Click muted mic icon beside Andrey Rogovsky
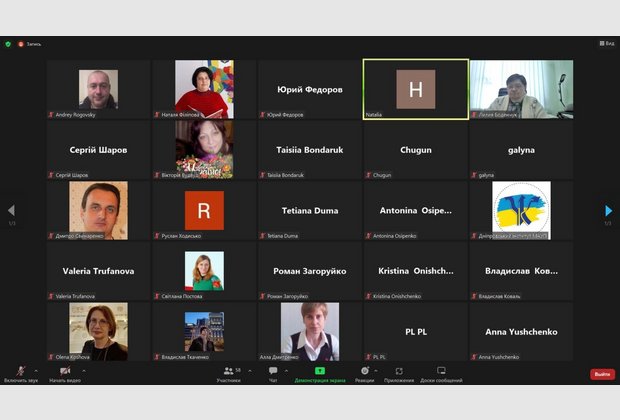This screenshot has width=620, height=420. (51, 115)
